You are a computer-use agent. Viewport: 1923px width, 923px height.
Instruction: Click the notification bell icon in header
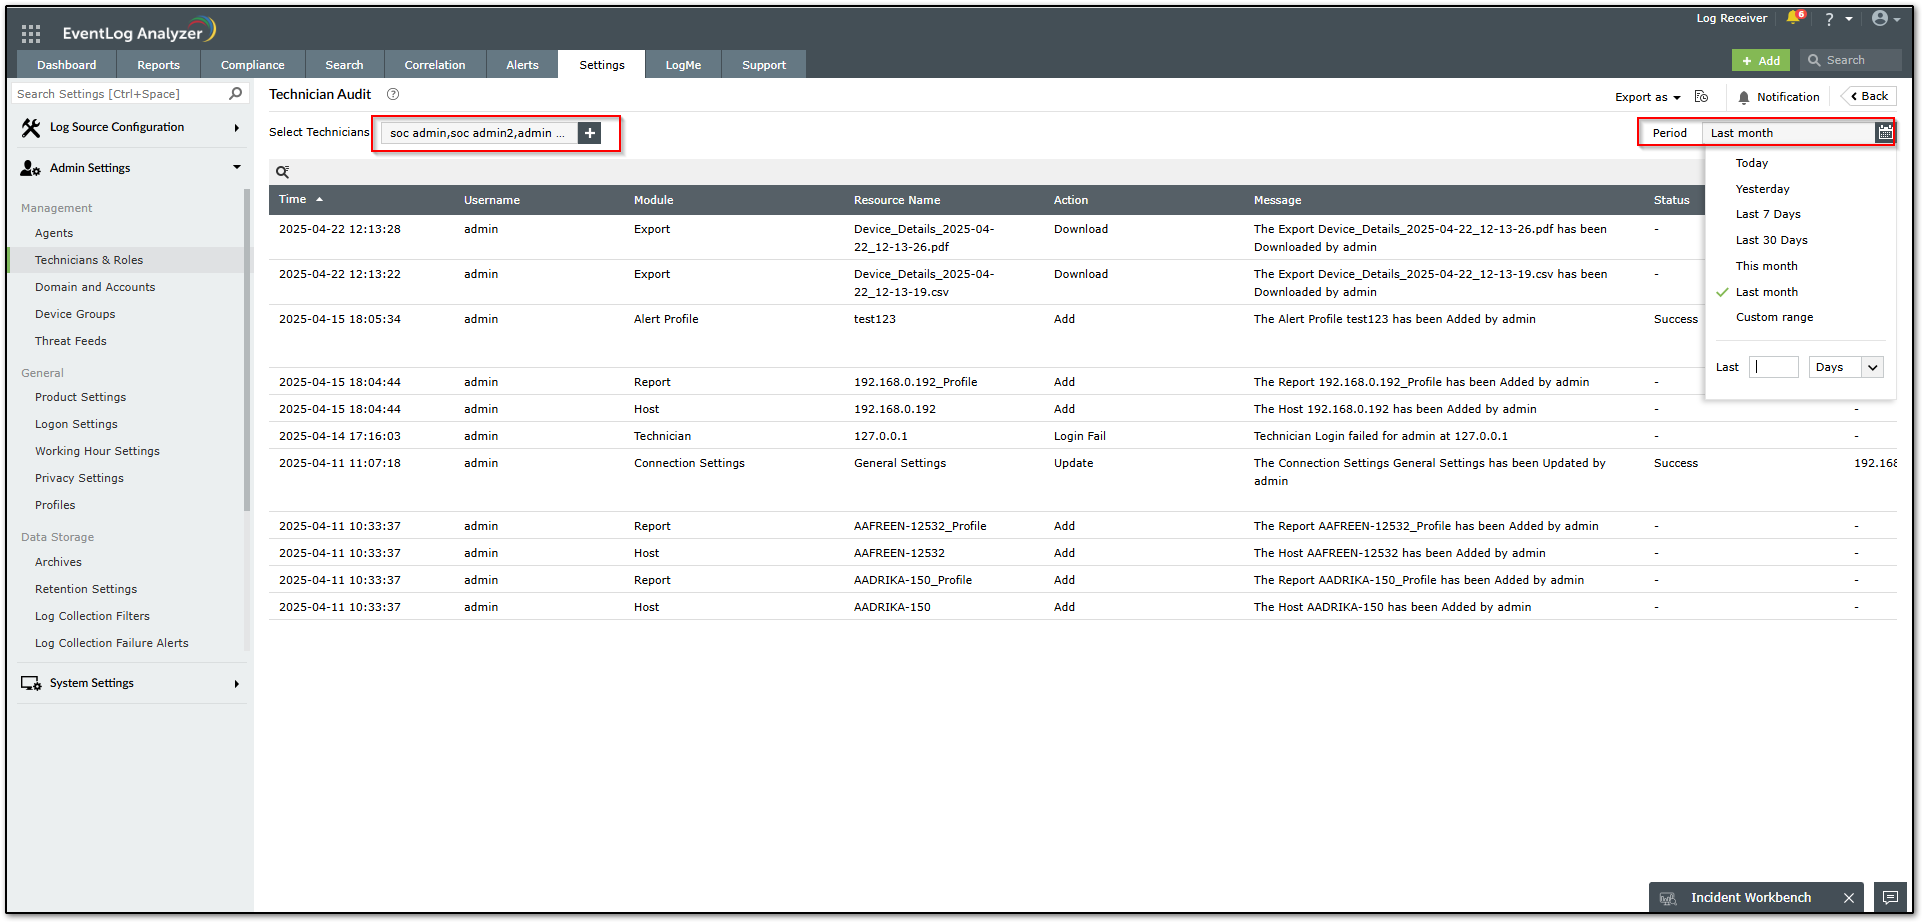[1794, 18]
